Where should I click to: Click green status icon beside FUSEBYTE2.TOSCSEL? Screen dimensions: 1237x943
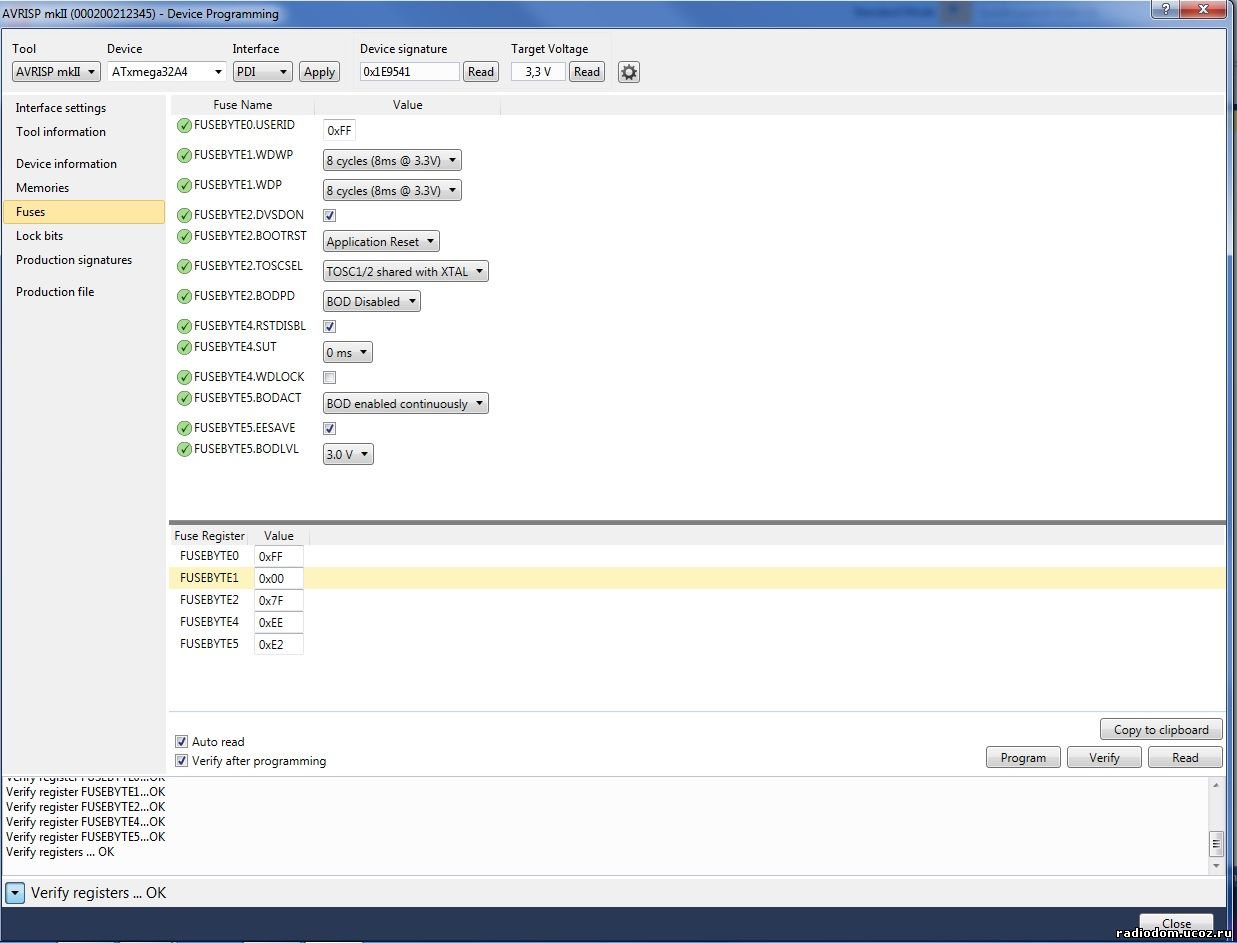[x=184, y=267]
